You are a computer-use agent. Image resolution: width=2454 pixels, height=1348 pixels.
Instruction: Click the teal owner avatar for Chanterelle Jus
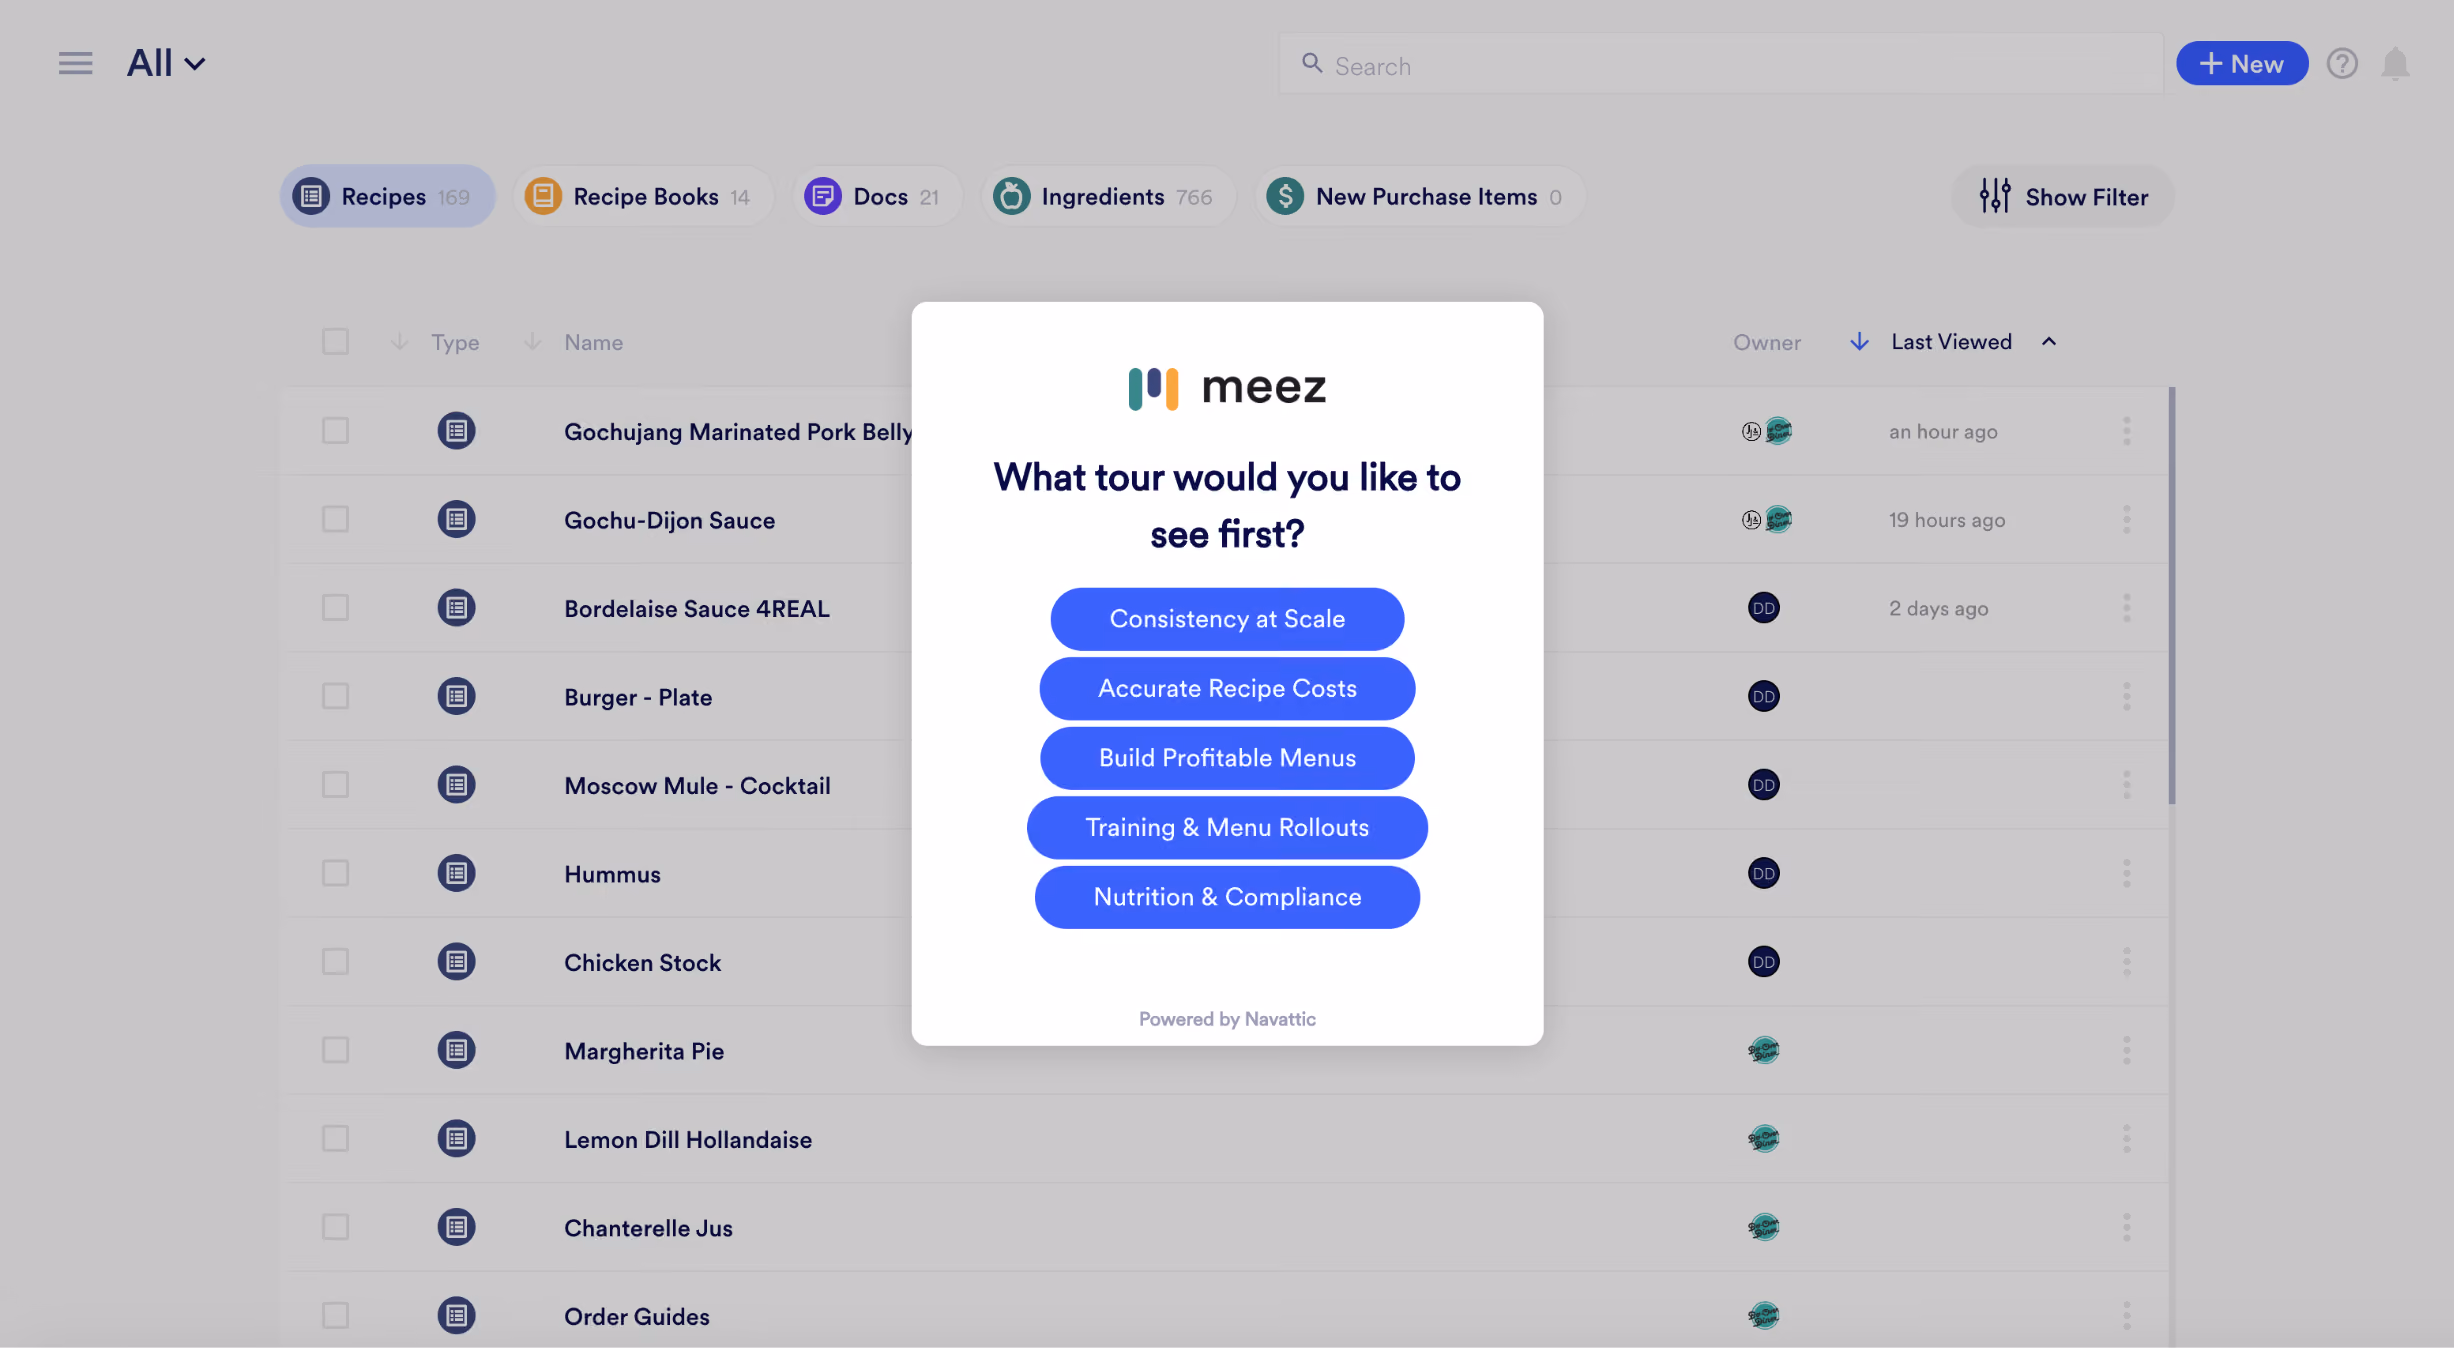point(1764,1227)
